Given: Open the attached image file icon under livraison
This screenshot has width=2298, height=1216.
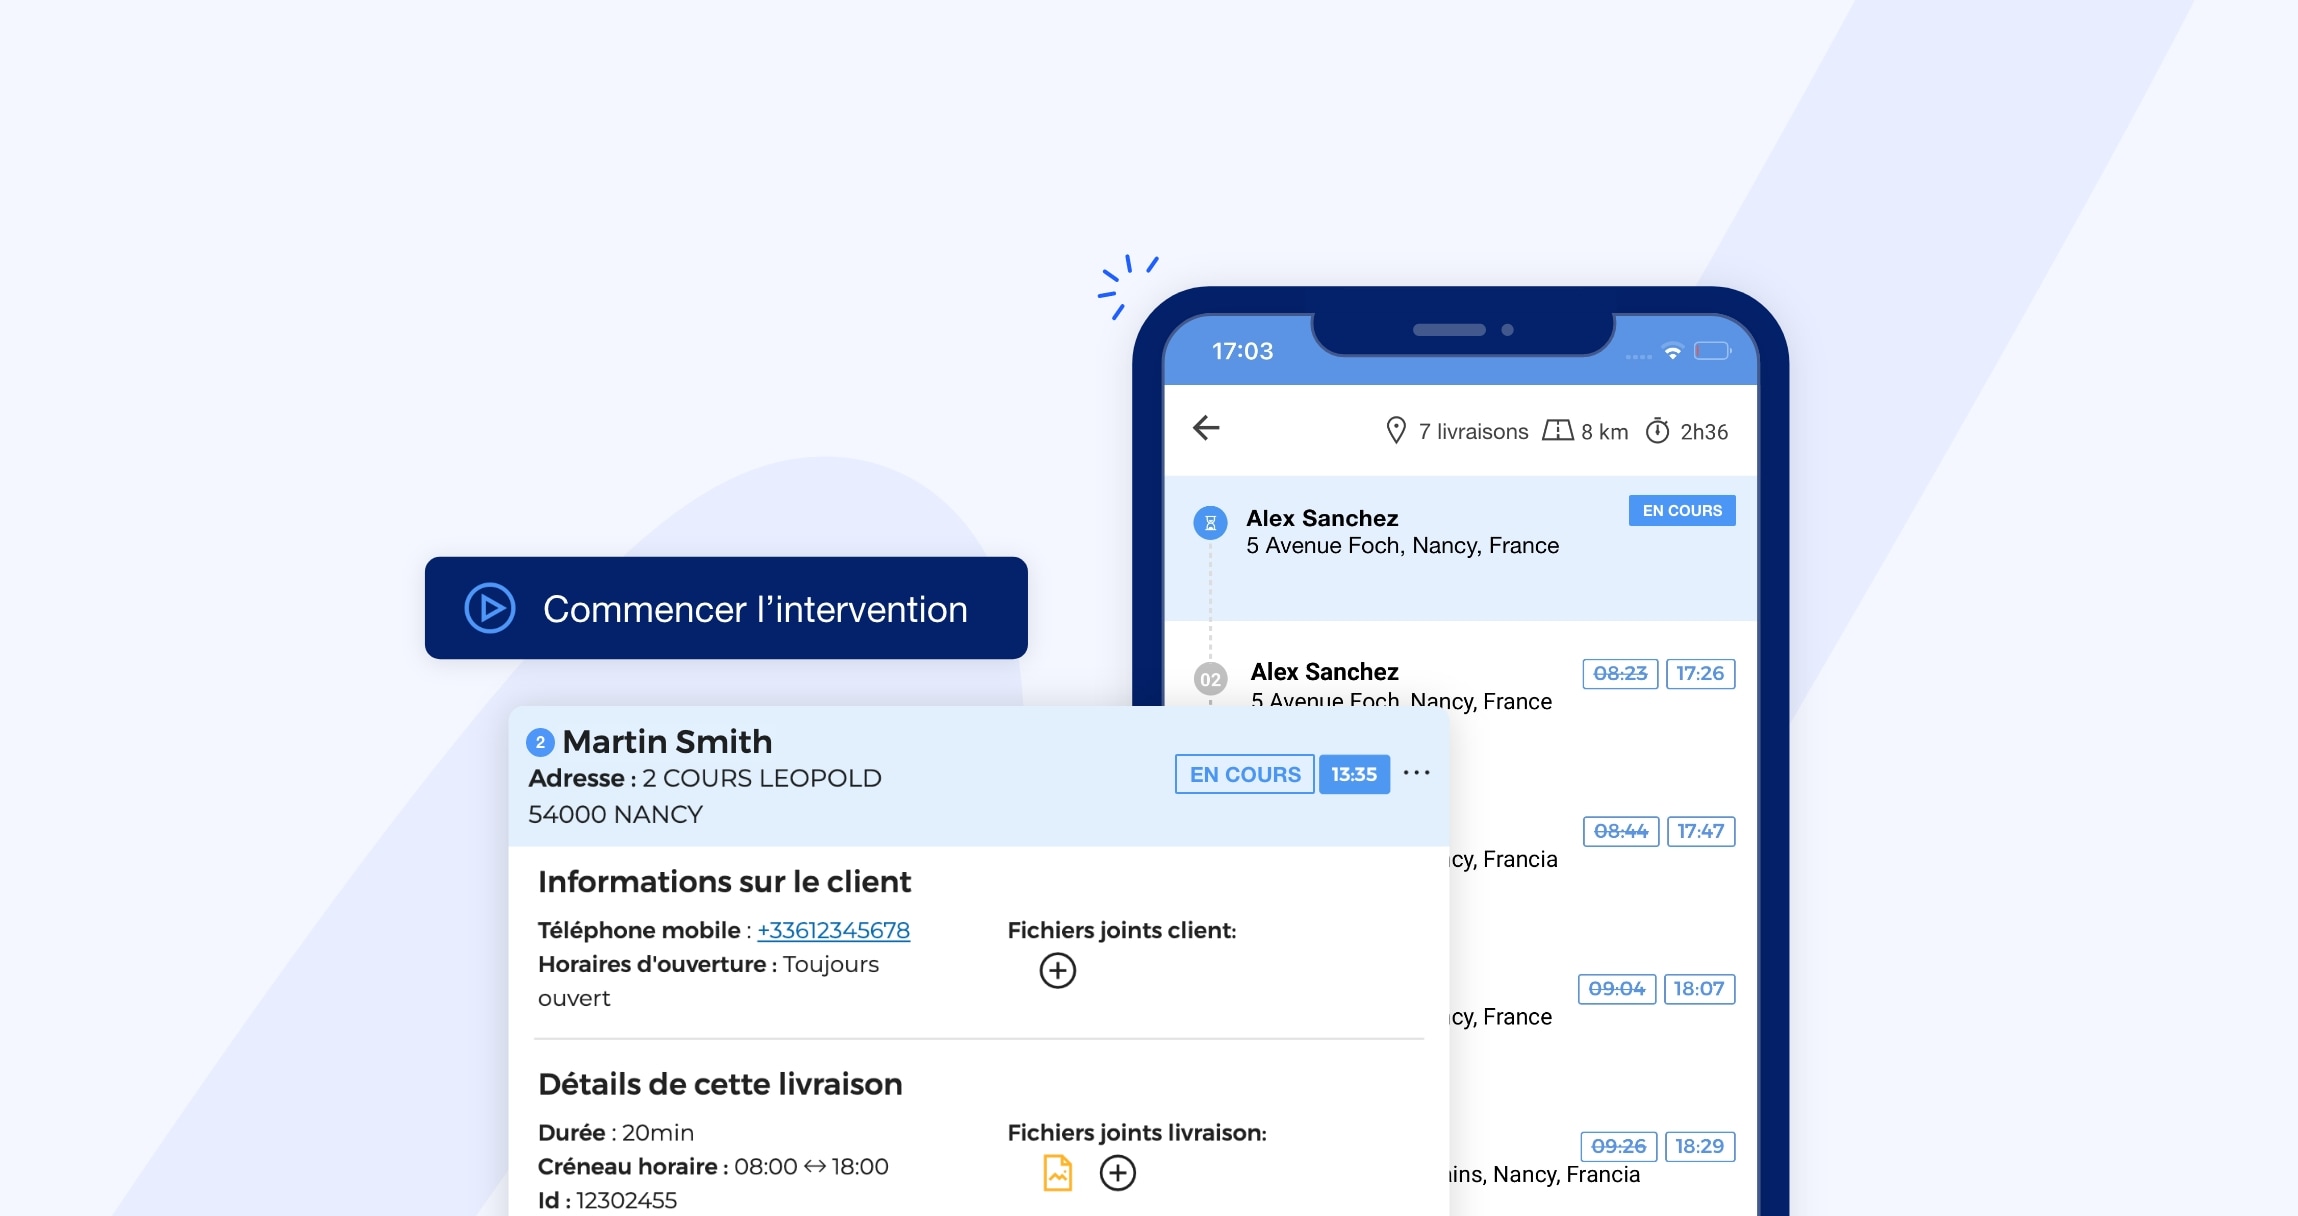Looking at the screenshot, I should point(1057,1173).
